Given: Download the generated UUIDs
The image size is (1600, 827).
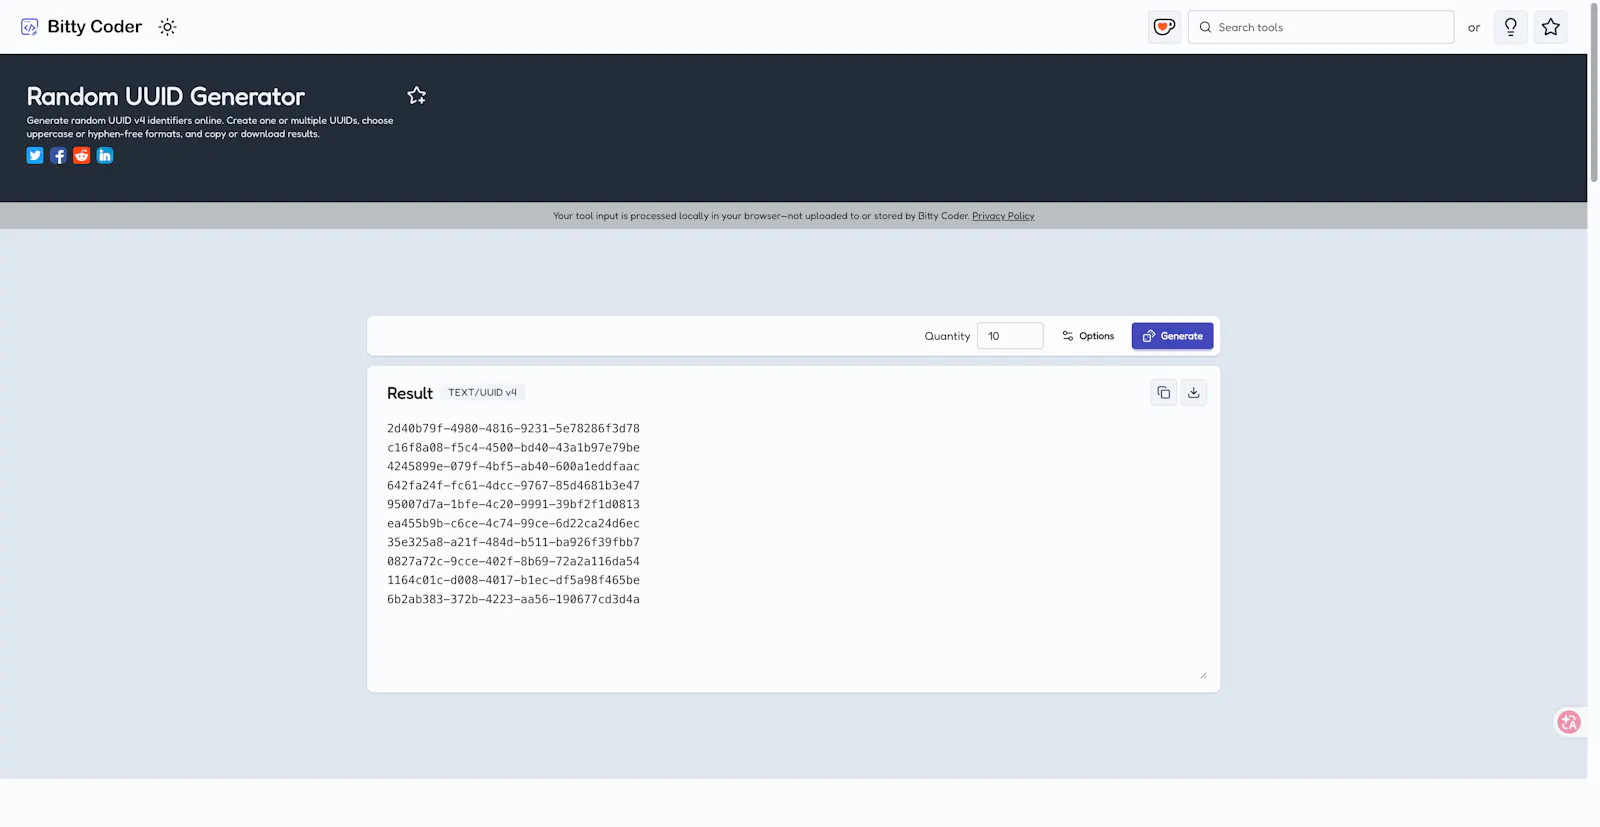Looking at the screenshot, I should click(1193, 393).
